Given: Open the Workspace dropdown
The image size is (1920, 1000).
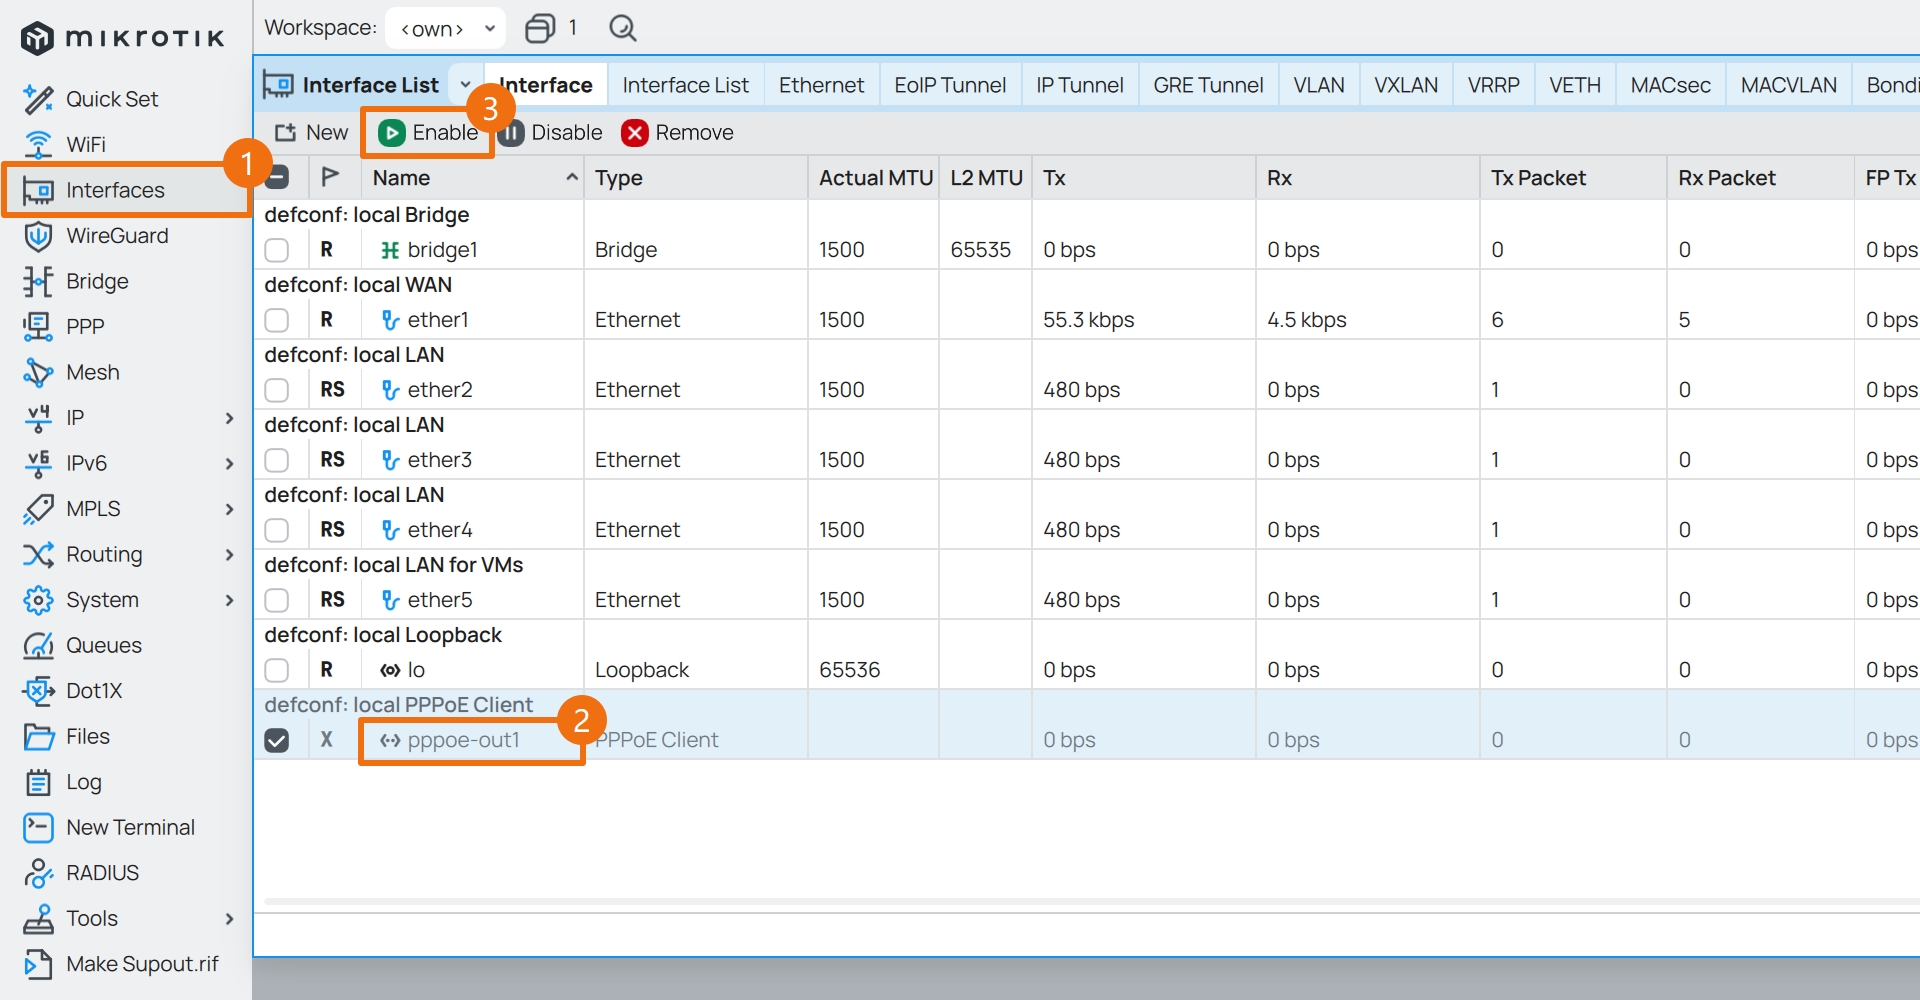Looking at the screenshot, I should [x=445, y=28].
